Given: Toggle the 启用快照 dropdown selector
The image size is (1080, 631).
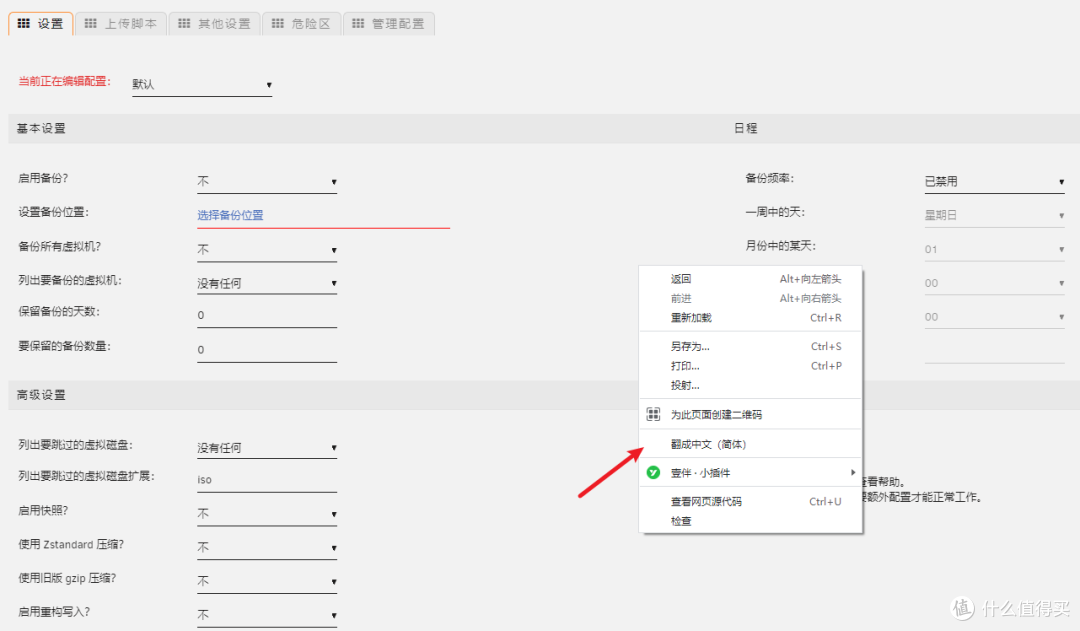Looking at the screenshot, I should click(266, 514).
